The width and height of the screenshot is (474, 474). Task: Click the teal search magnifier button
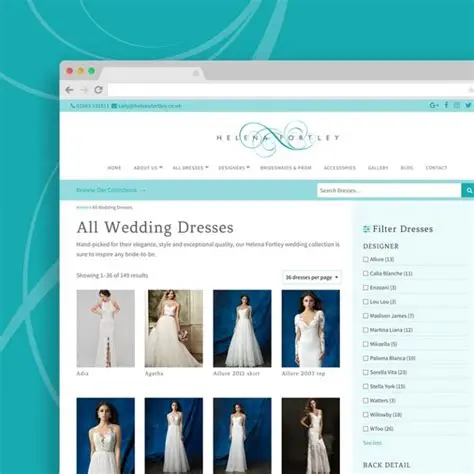point(468,190)
